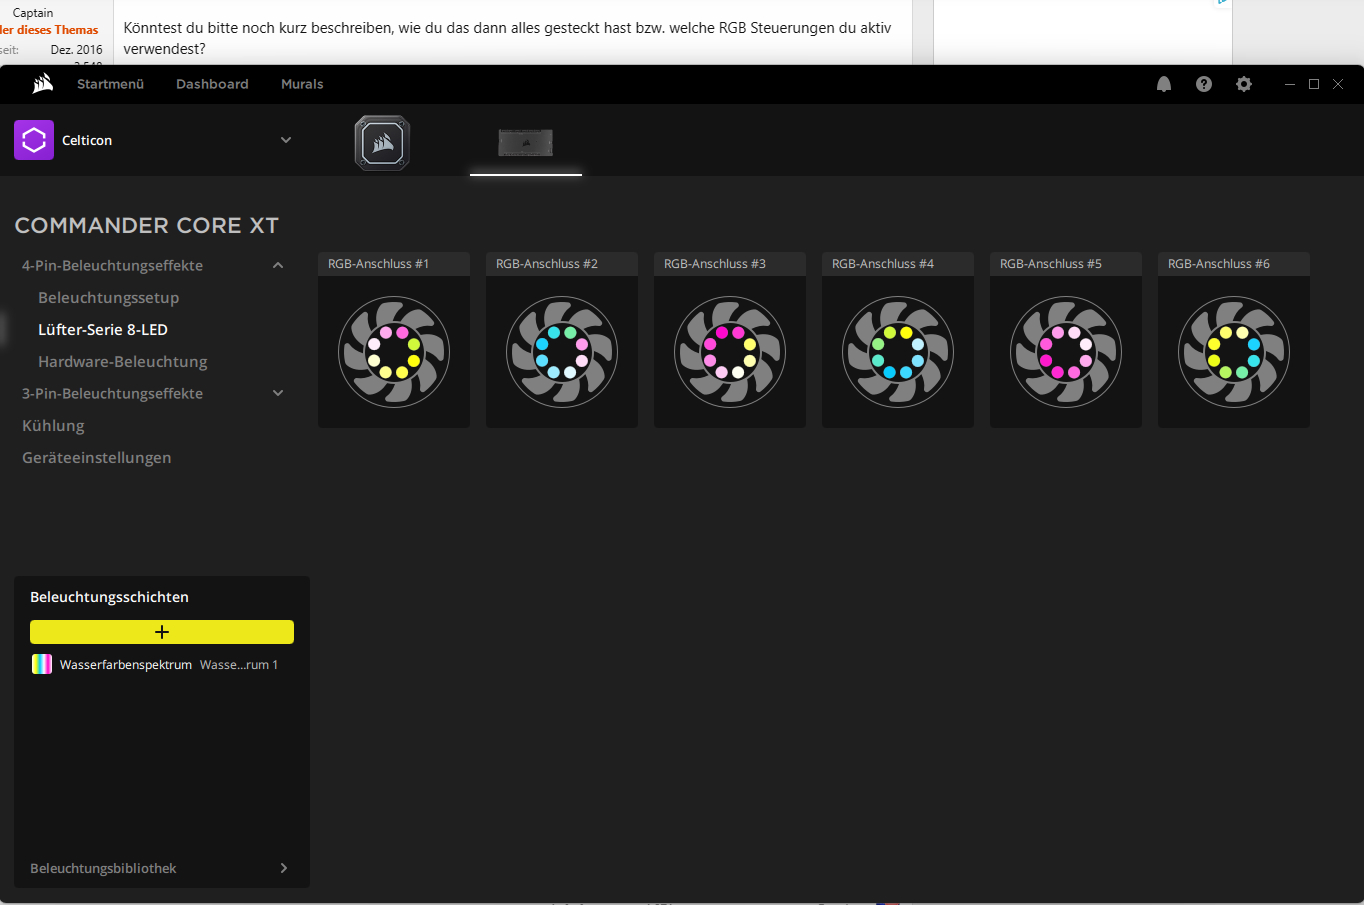Open Beleuchtungssetup
Image resolution: width=1364 pixels, height=905 pixels.
pyautogui.click(x=109, y=297)
